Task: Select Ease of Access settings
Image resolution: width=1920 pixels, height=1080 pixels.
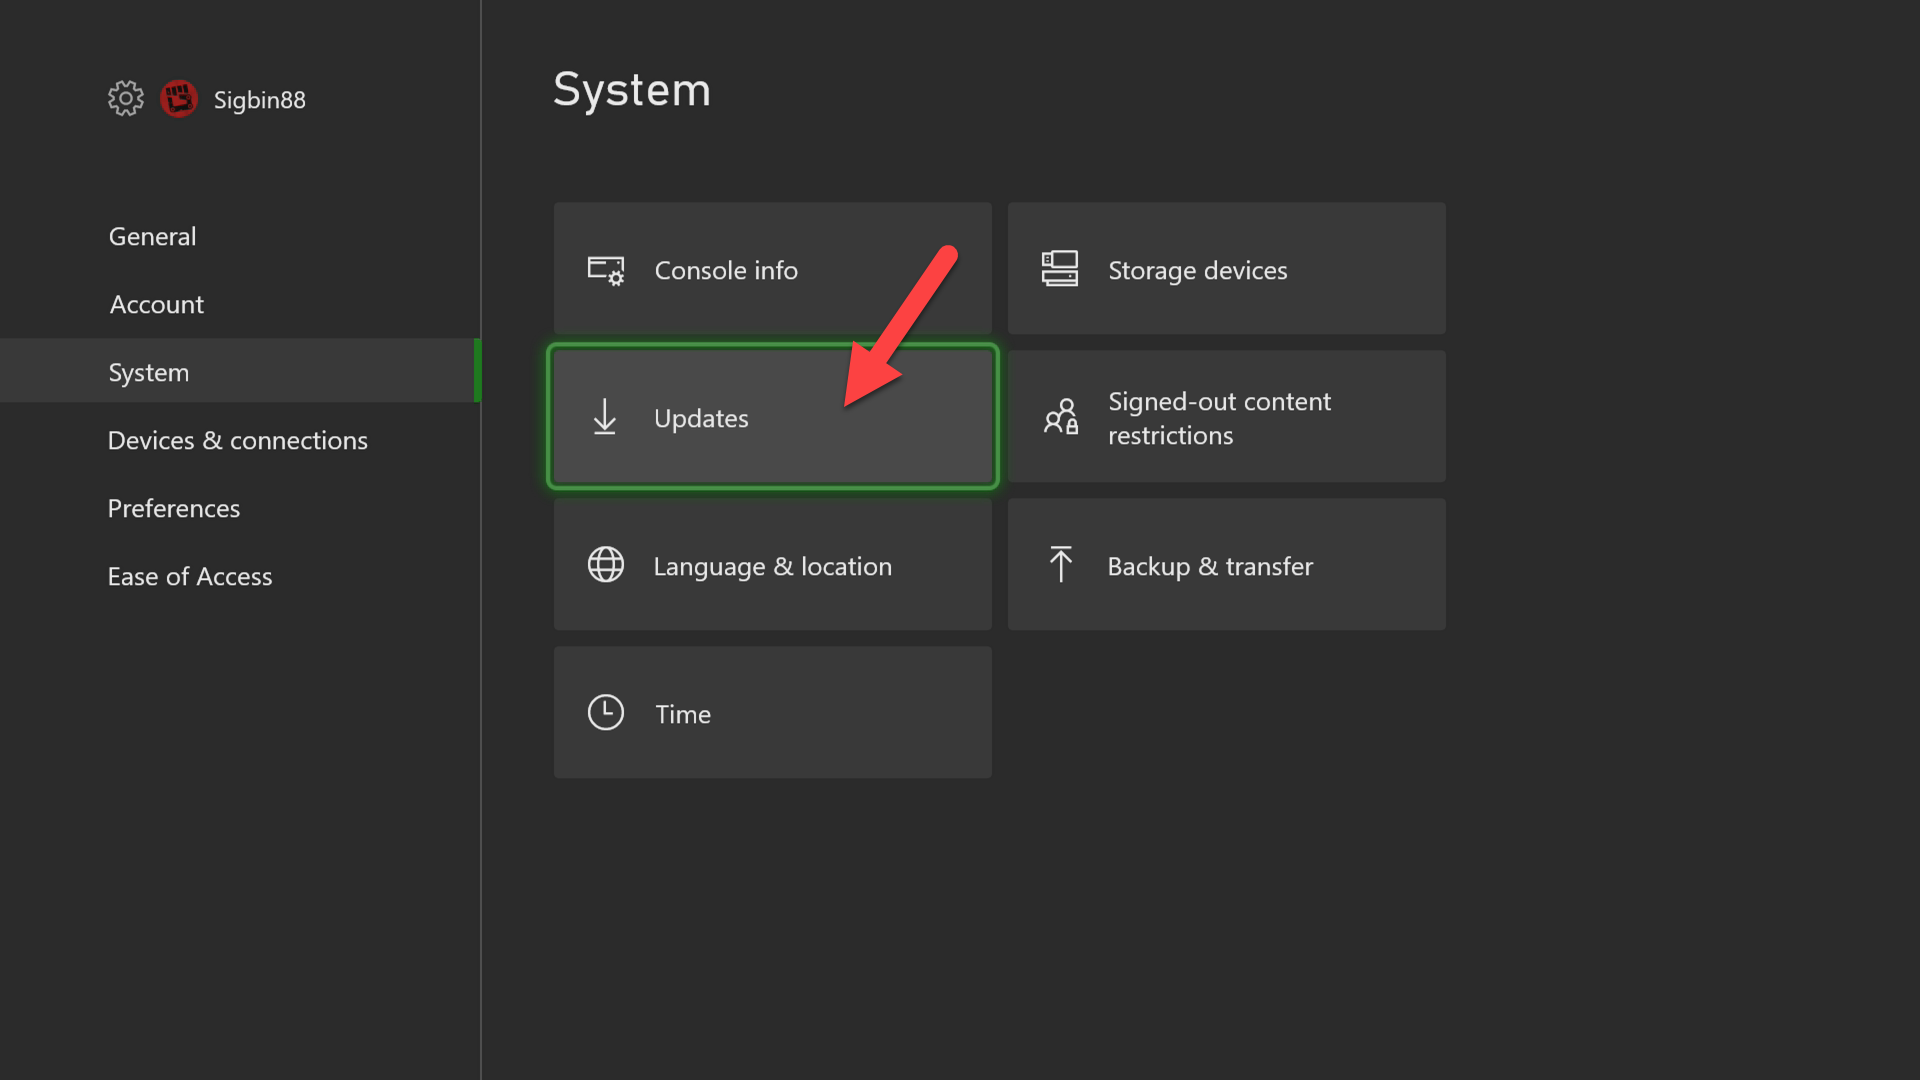Action: [x=190, y=575]
